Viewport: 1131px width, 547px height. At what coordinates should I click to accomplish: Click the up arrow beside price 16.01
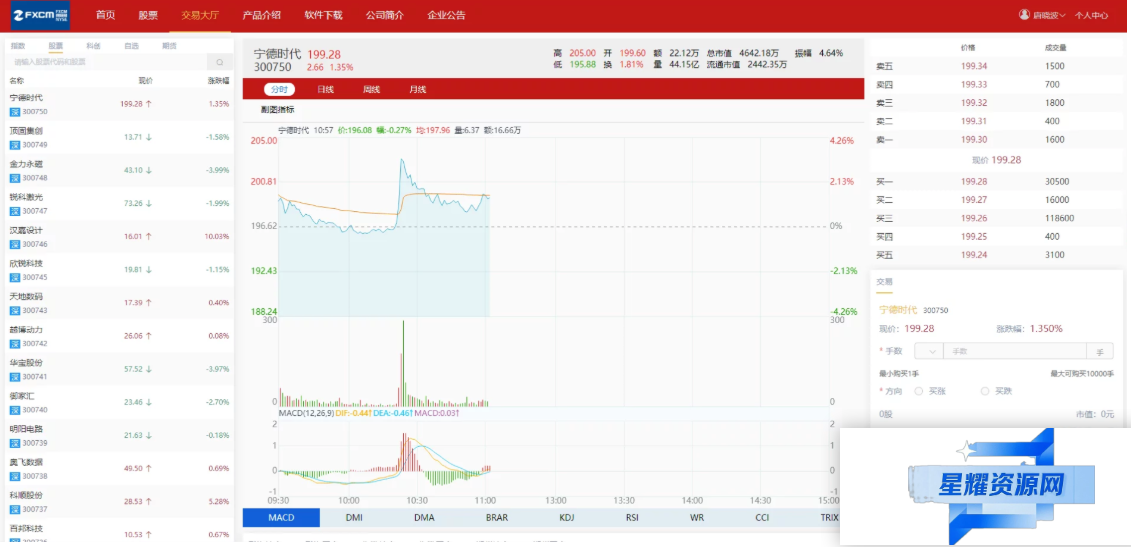pyautogui.click(x=149, y=237)
